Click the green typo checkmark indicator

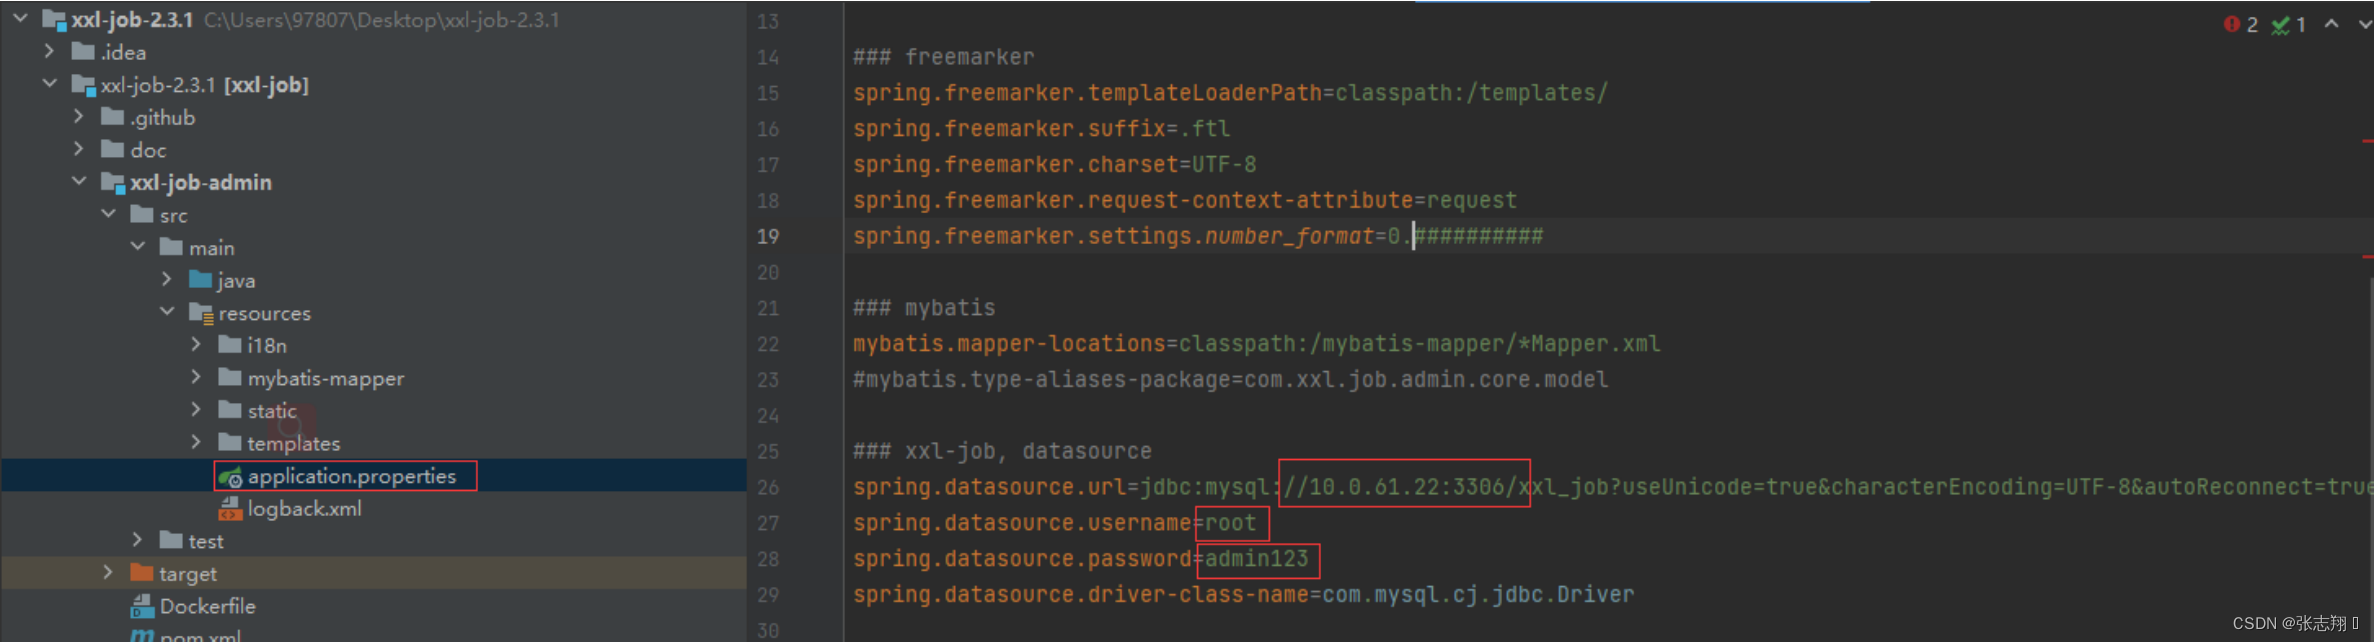(2289, 24)
